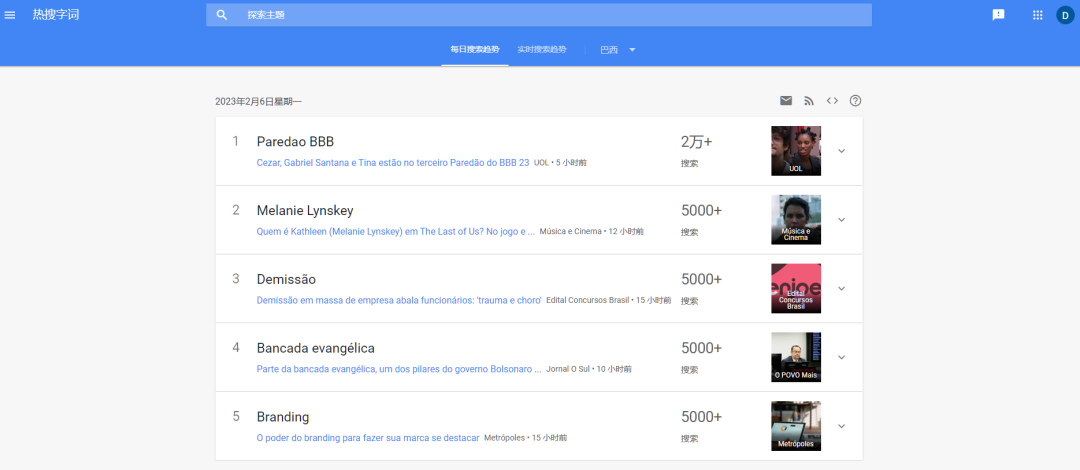Open article 'Parte da bancada evangélica'
The height and width of the screenshot is (470, 1080).
[x=399, y=369]
